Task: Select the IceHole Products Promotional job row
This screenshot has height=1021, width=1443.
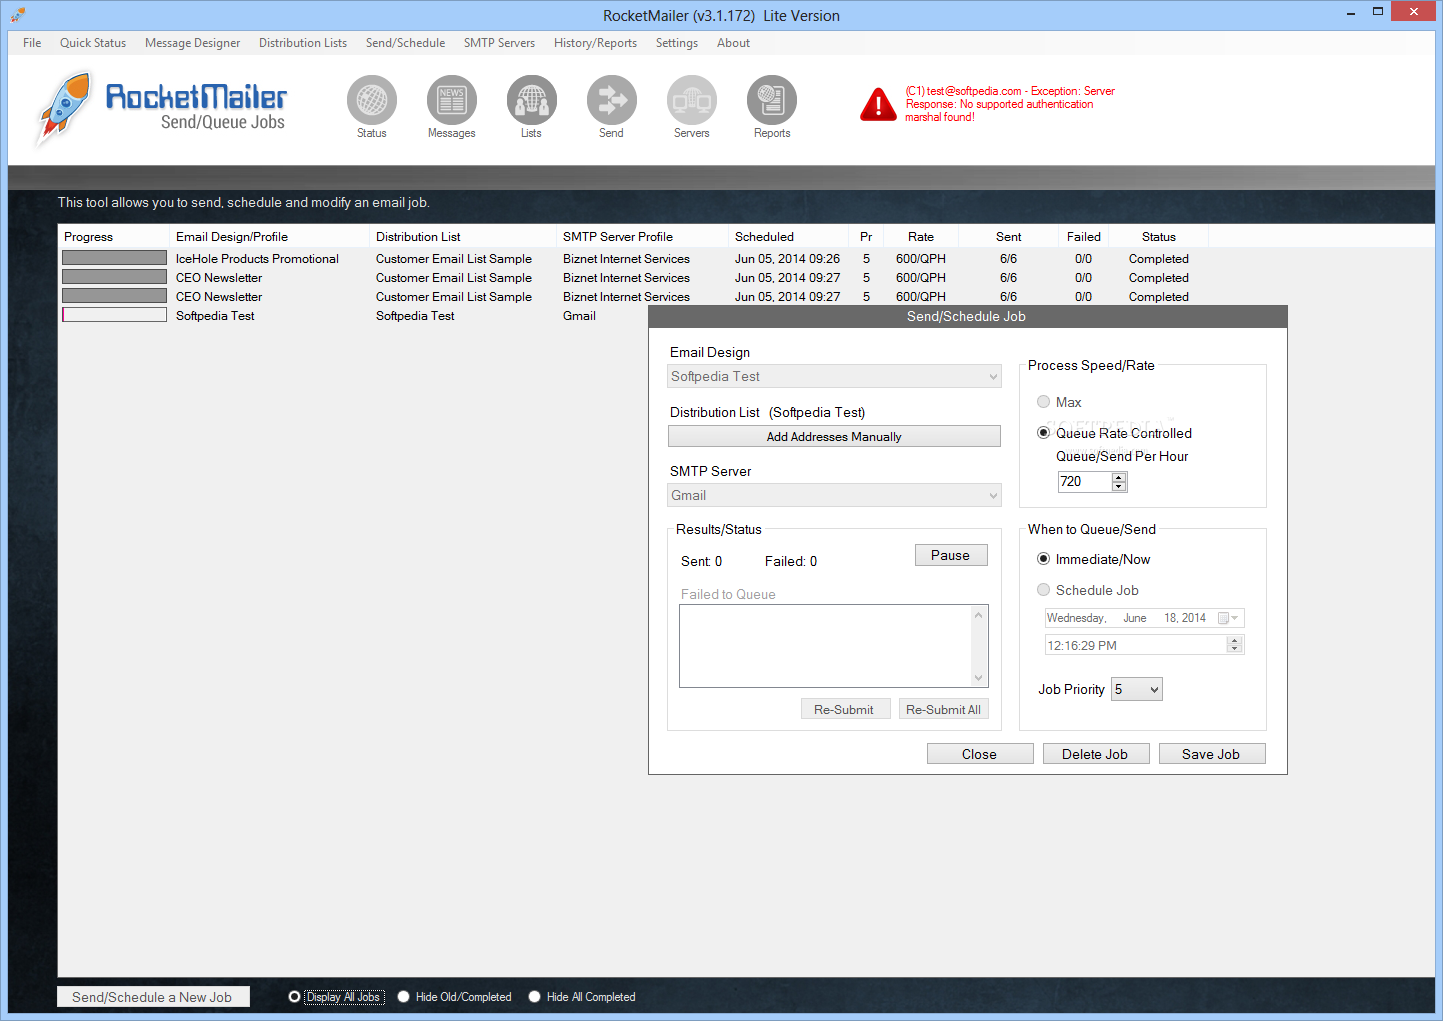Action: point(634,259)
